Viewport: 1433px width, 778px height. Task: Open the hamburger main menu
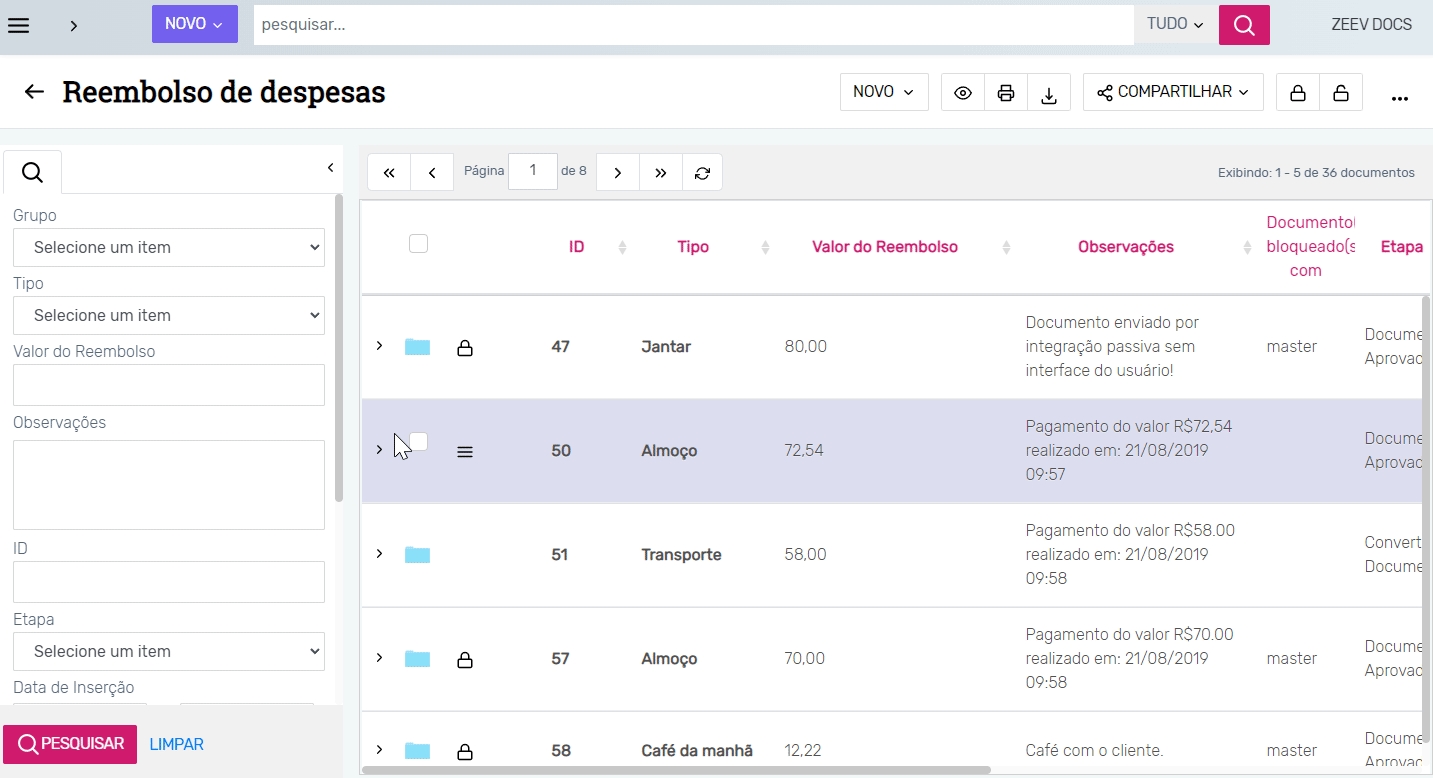click(x=18, y=25)
